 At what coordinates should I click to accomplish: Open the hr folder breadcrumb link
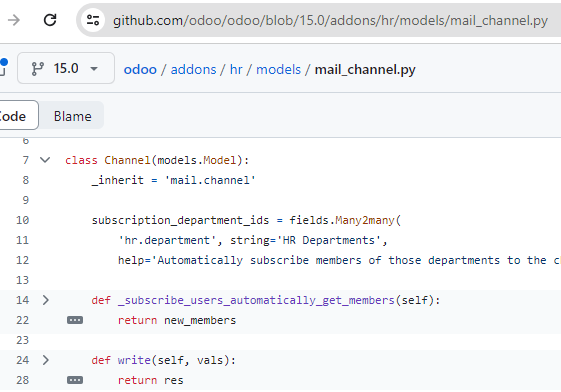tap(236, 69)
